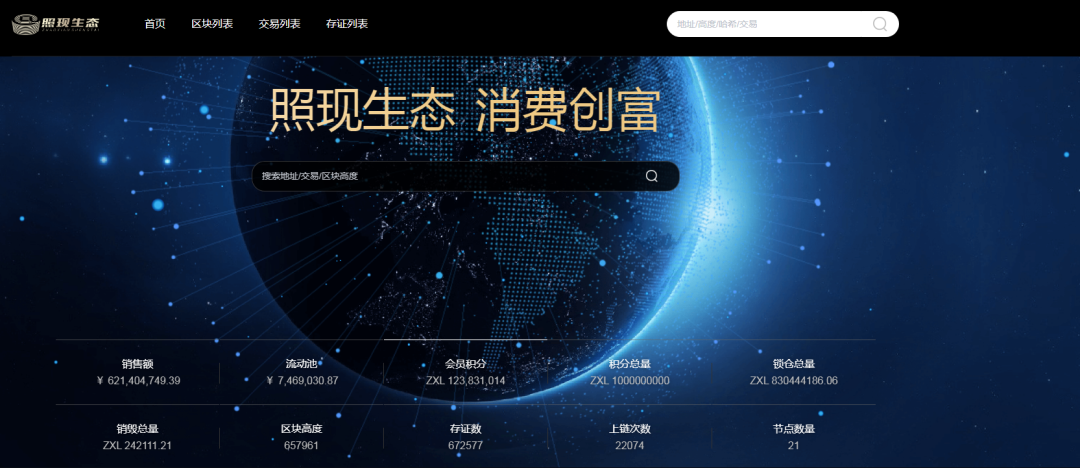Click the magnifier icon in the header search box
Image resolution: width=1080 pixels, height=468 pixels.
880,24
